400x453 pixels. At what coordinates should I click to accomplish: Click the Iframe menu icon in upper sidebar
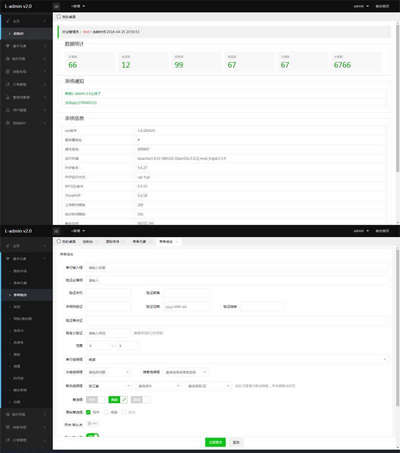tap(8, 123)
